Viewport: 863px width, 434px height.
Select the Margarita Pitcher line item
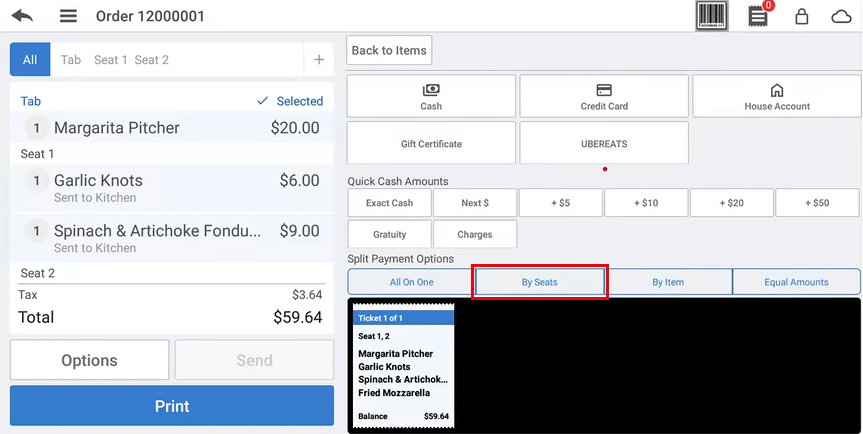coord(172,128)
